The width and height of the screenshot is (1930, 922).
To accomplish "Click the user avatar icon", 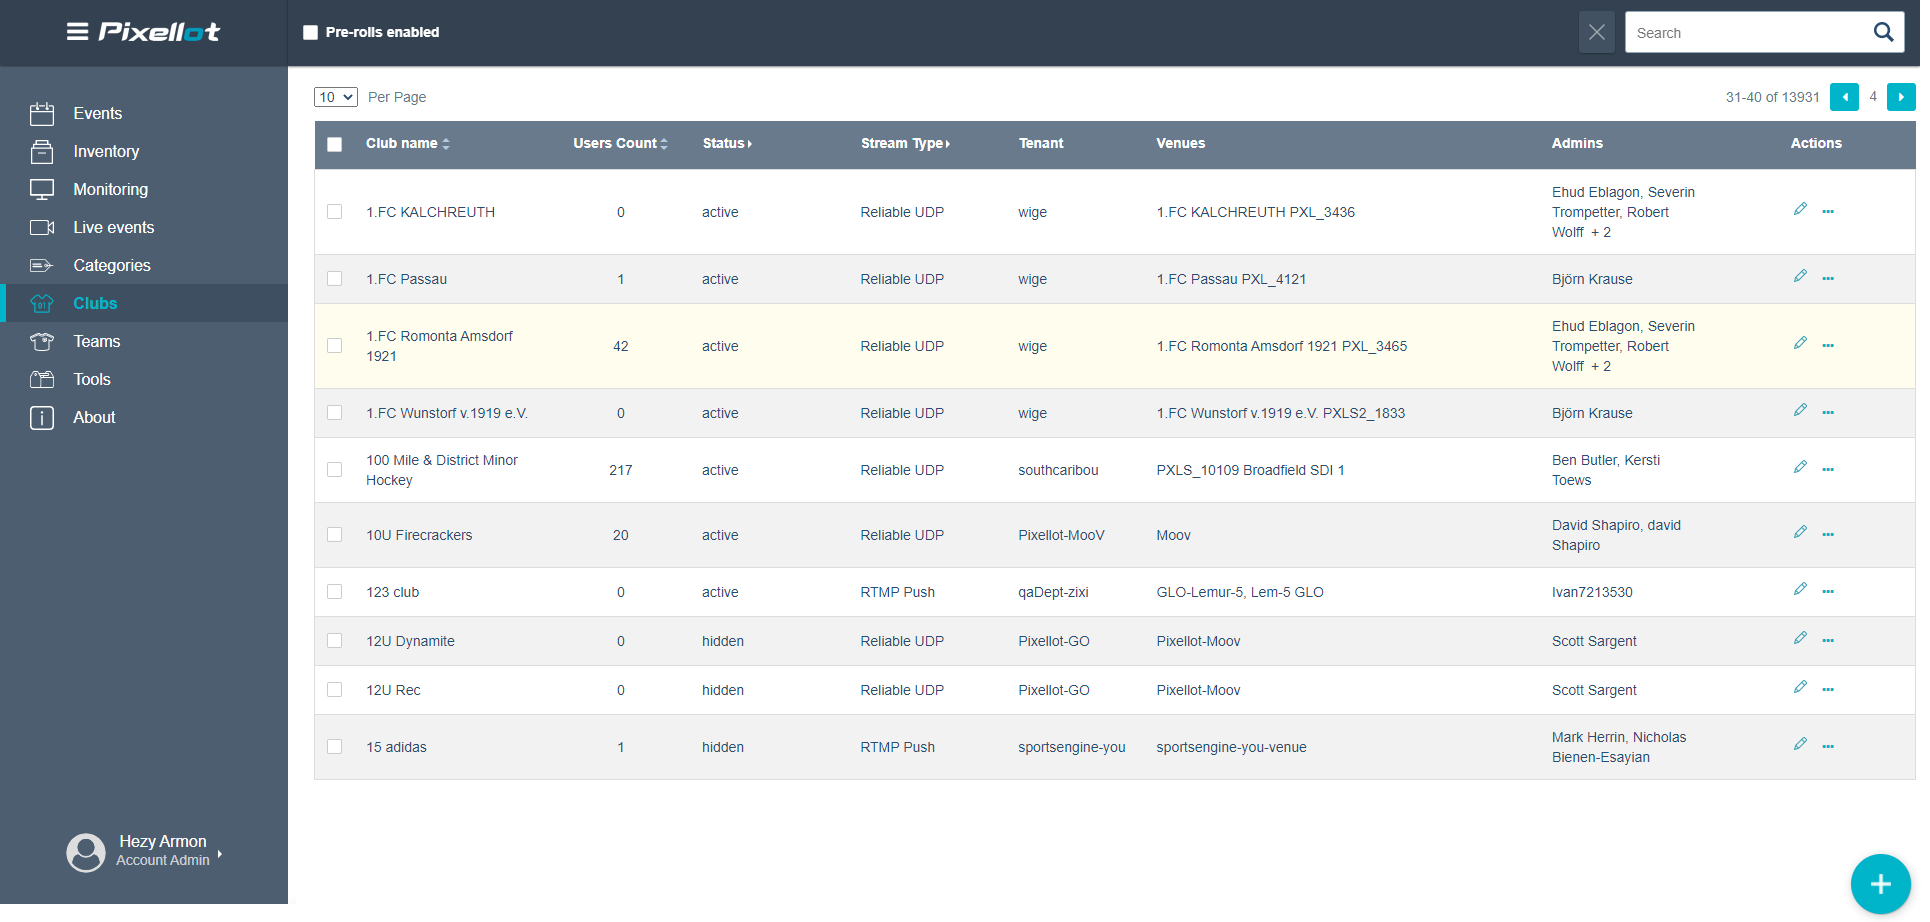I will (86, 853).
